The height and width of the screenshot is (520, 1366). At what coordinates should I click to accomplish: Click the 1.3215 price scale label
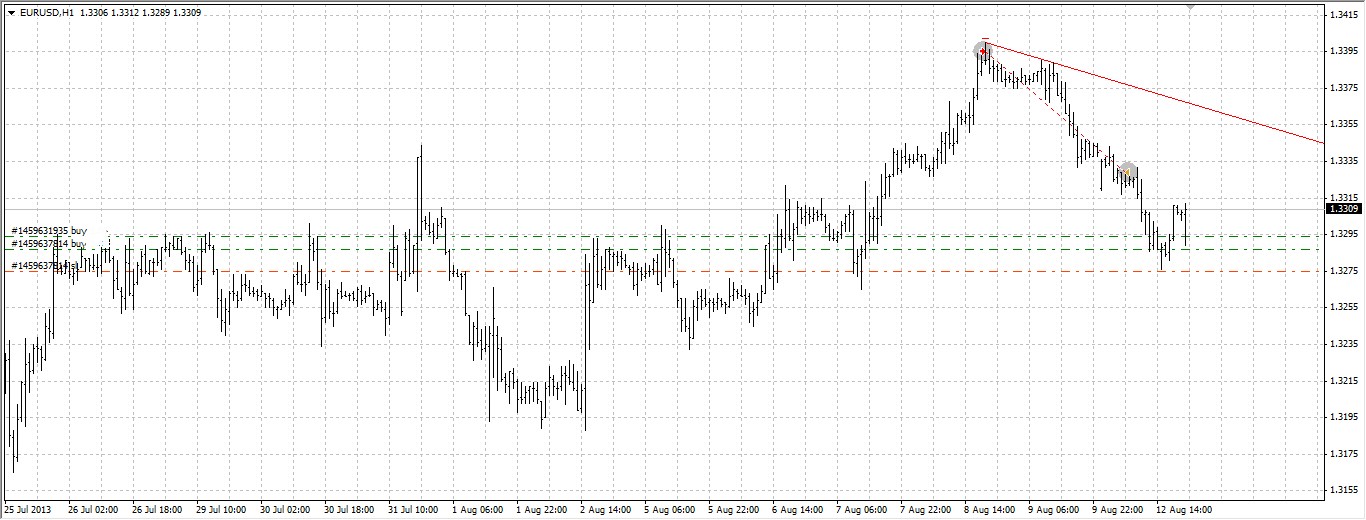coord(1343,381)
